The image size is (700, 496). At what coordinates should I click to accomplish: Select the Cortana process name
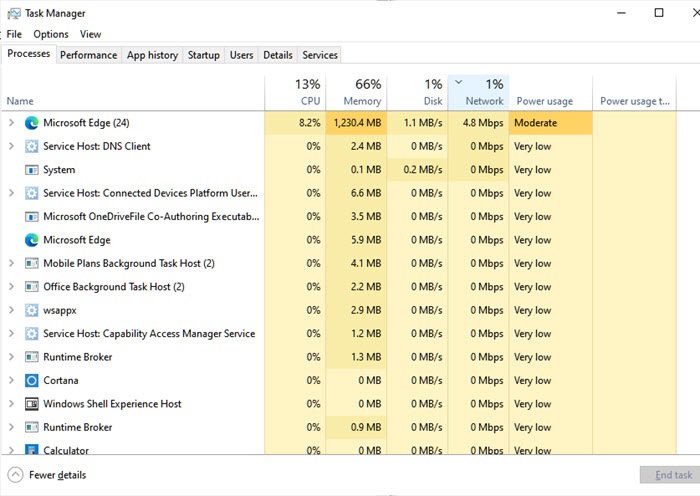(x=61, y=380)
